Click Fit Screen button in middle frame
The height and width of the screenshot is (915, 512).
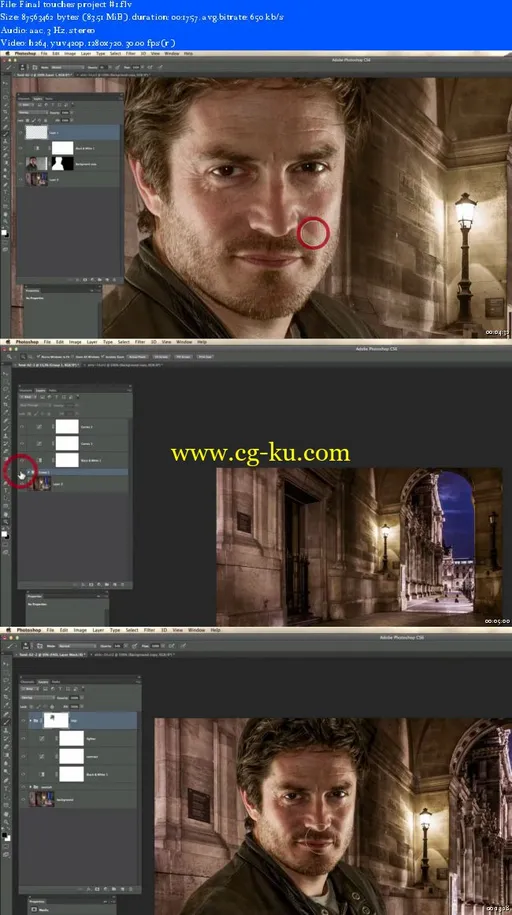[x=161, y=357]
